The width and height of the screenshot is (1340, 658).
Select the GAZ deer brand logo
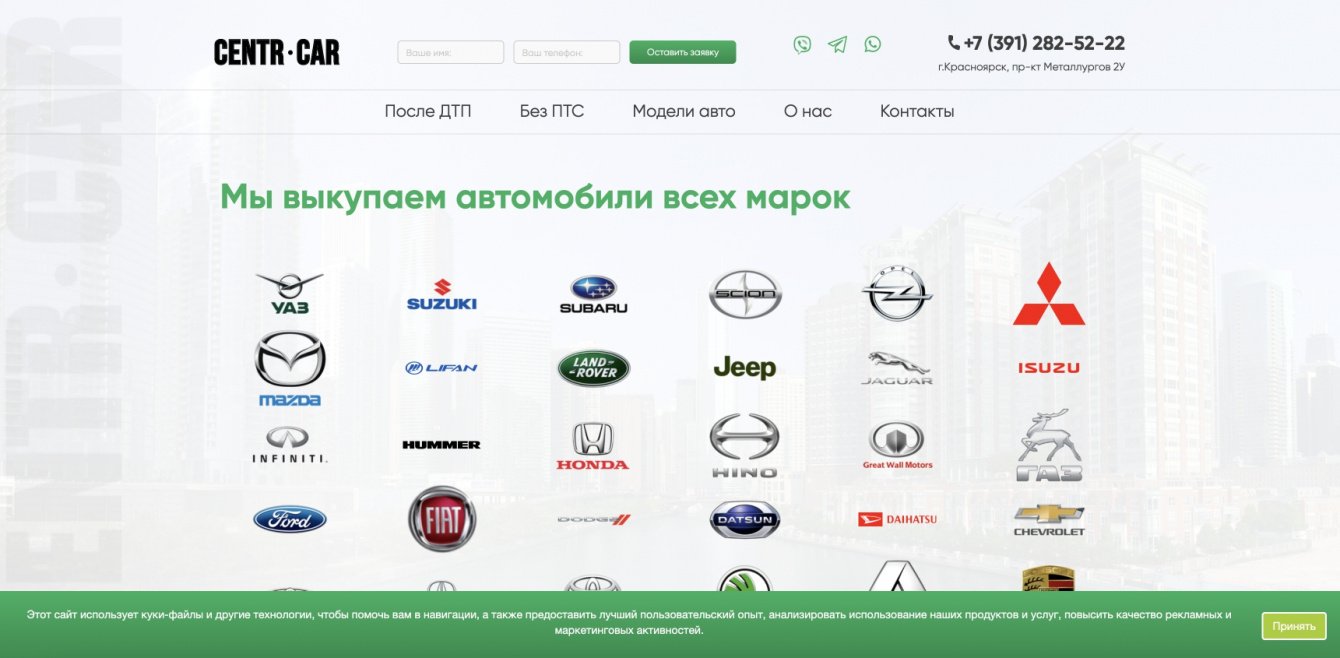click(1049, 444)
